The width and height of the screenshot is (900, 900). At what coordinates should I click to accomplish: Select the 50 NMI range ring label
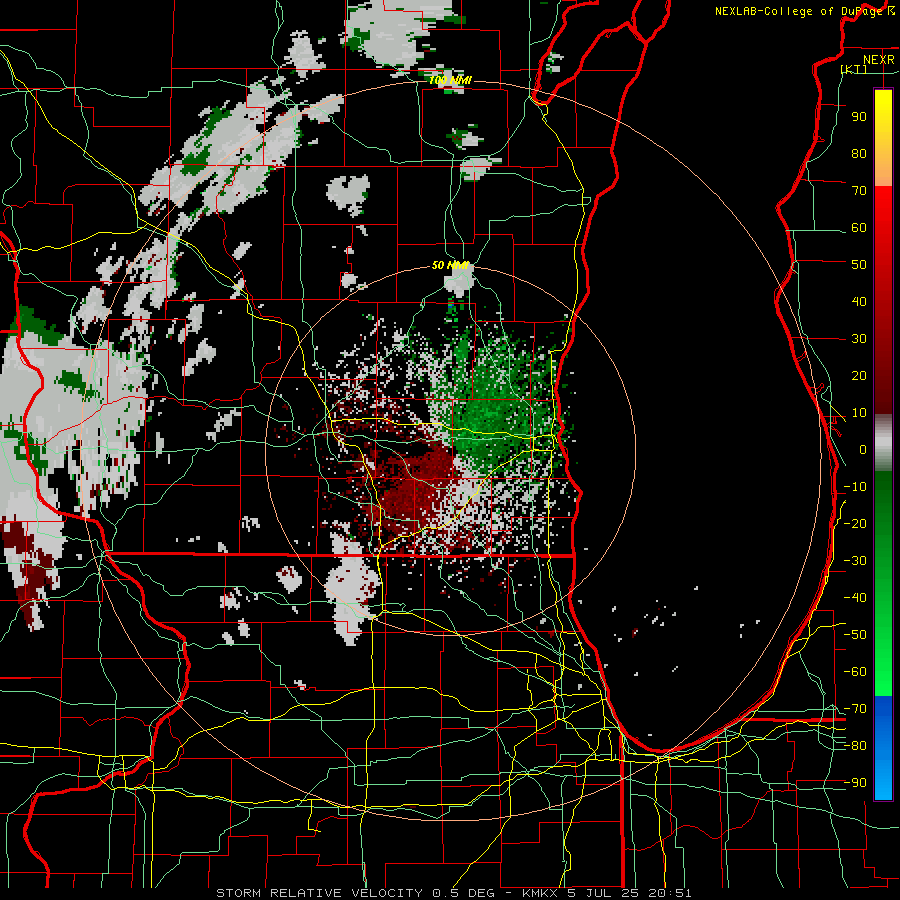(x=451, y=265)
